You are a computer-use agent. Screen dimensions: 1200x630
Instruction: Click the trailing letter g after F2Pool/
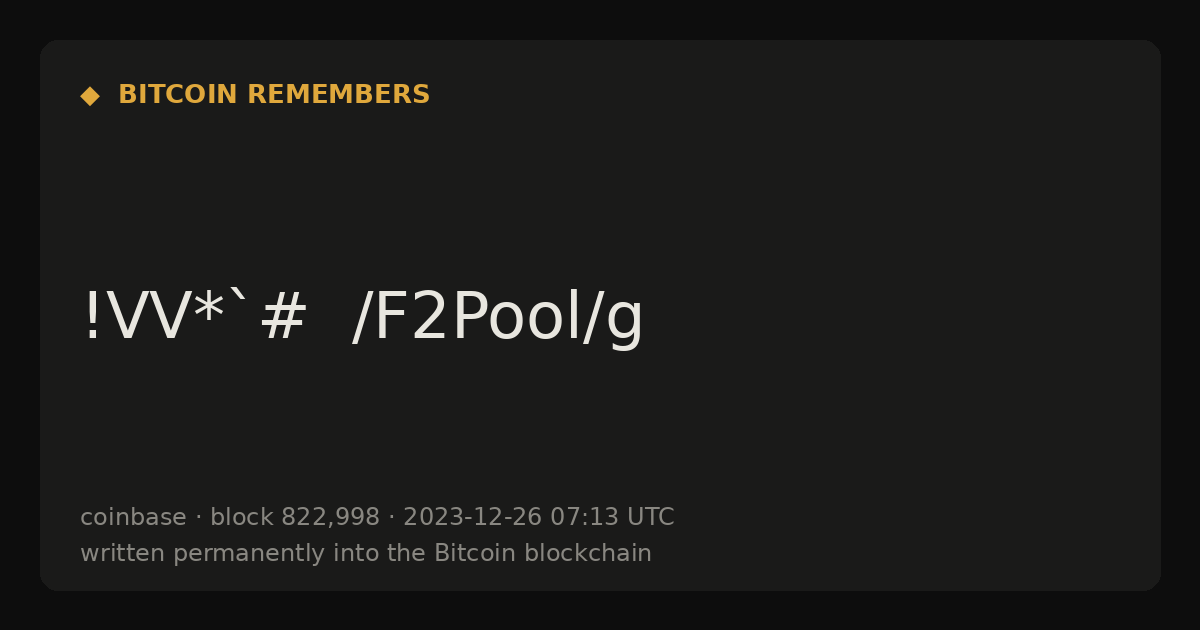[x=623, y=324]
